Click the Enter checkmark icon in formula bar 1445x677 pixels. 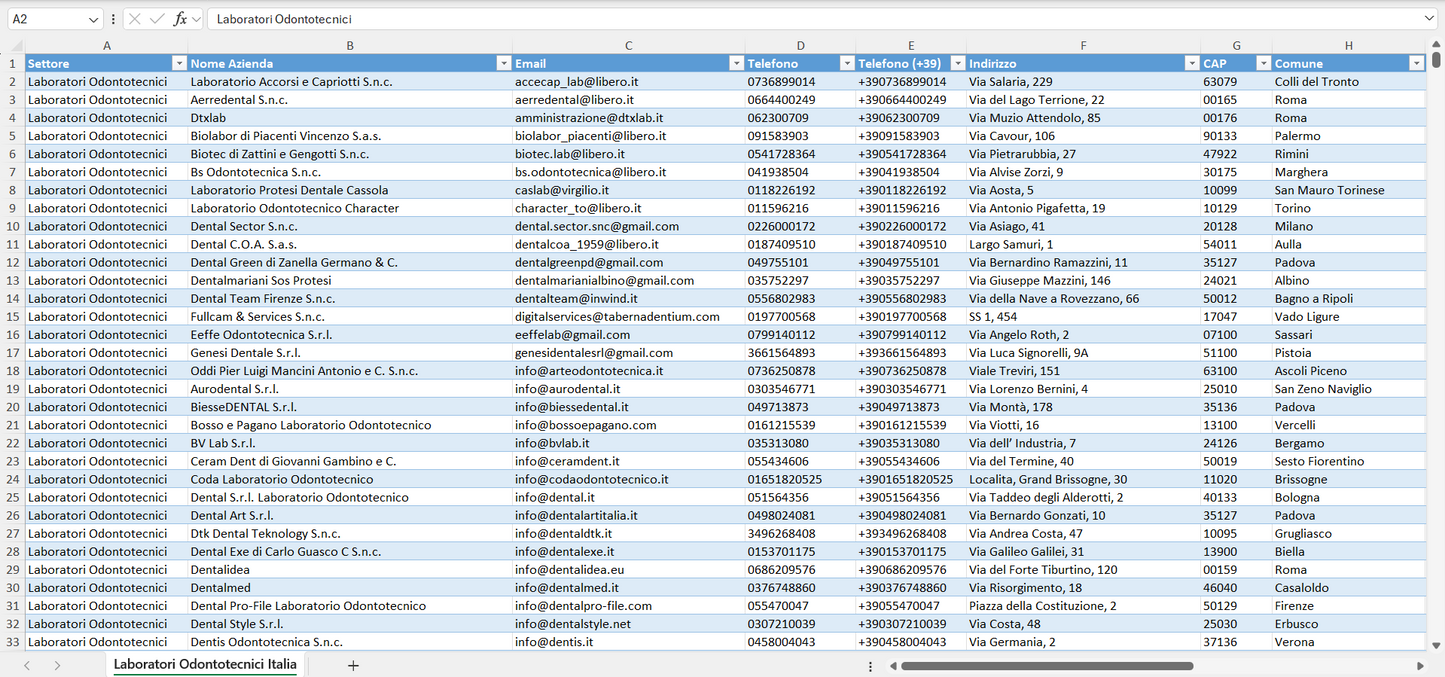click(x=157, y=19)
